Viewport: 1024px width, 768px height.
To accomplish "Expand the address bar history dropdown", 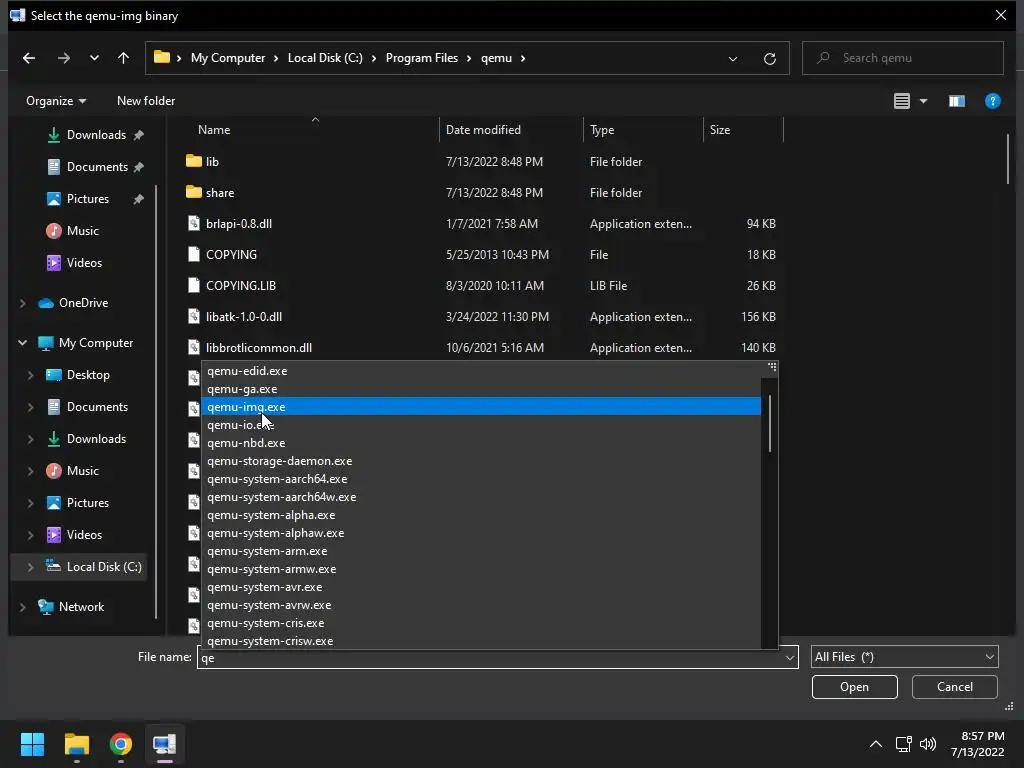I will point(733,59).
